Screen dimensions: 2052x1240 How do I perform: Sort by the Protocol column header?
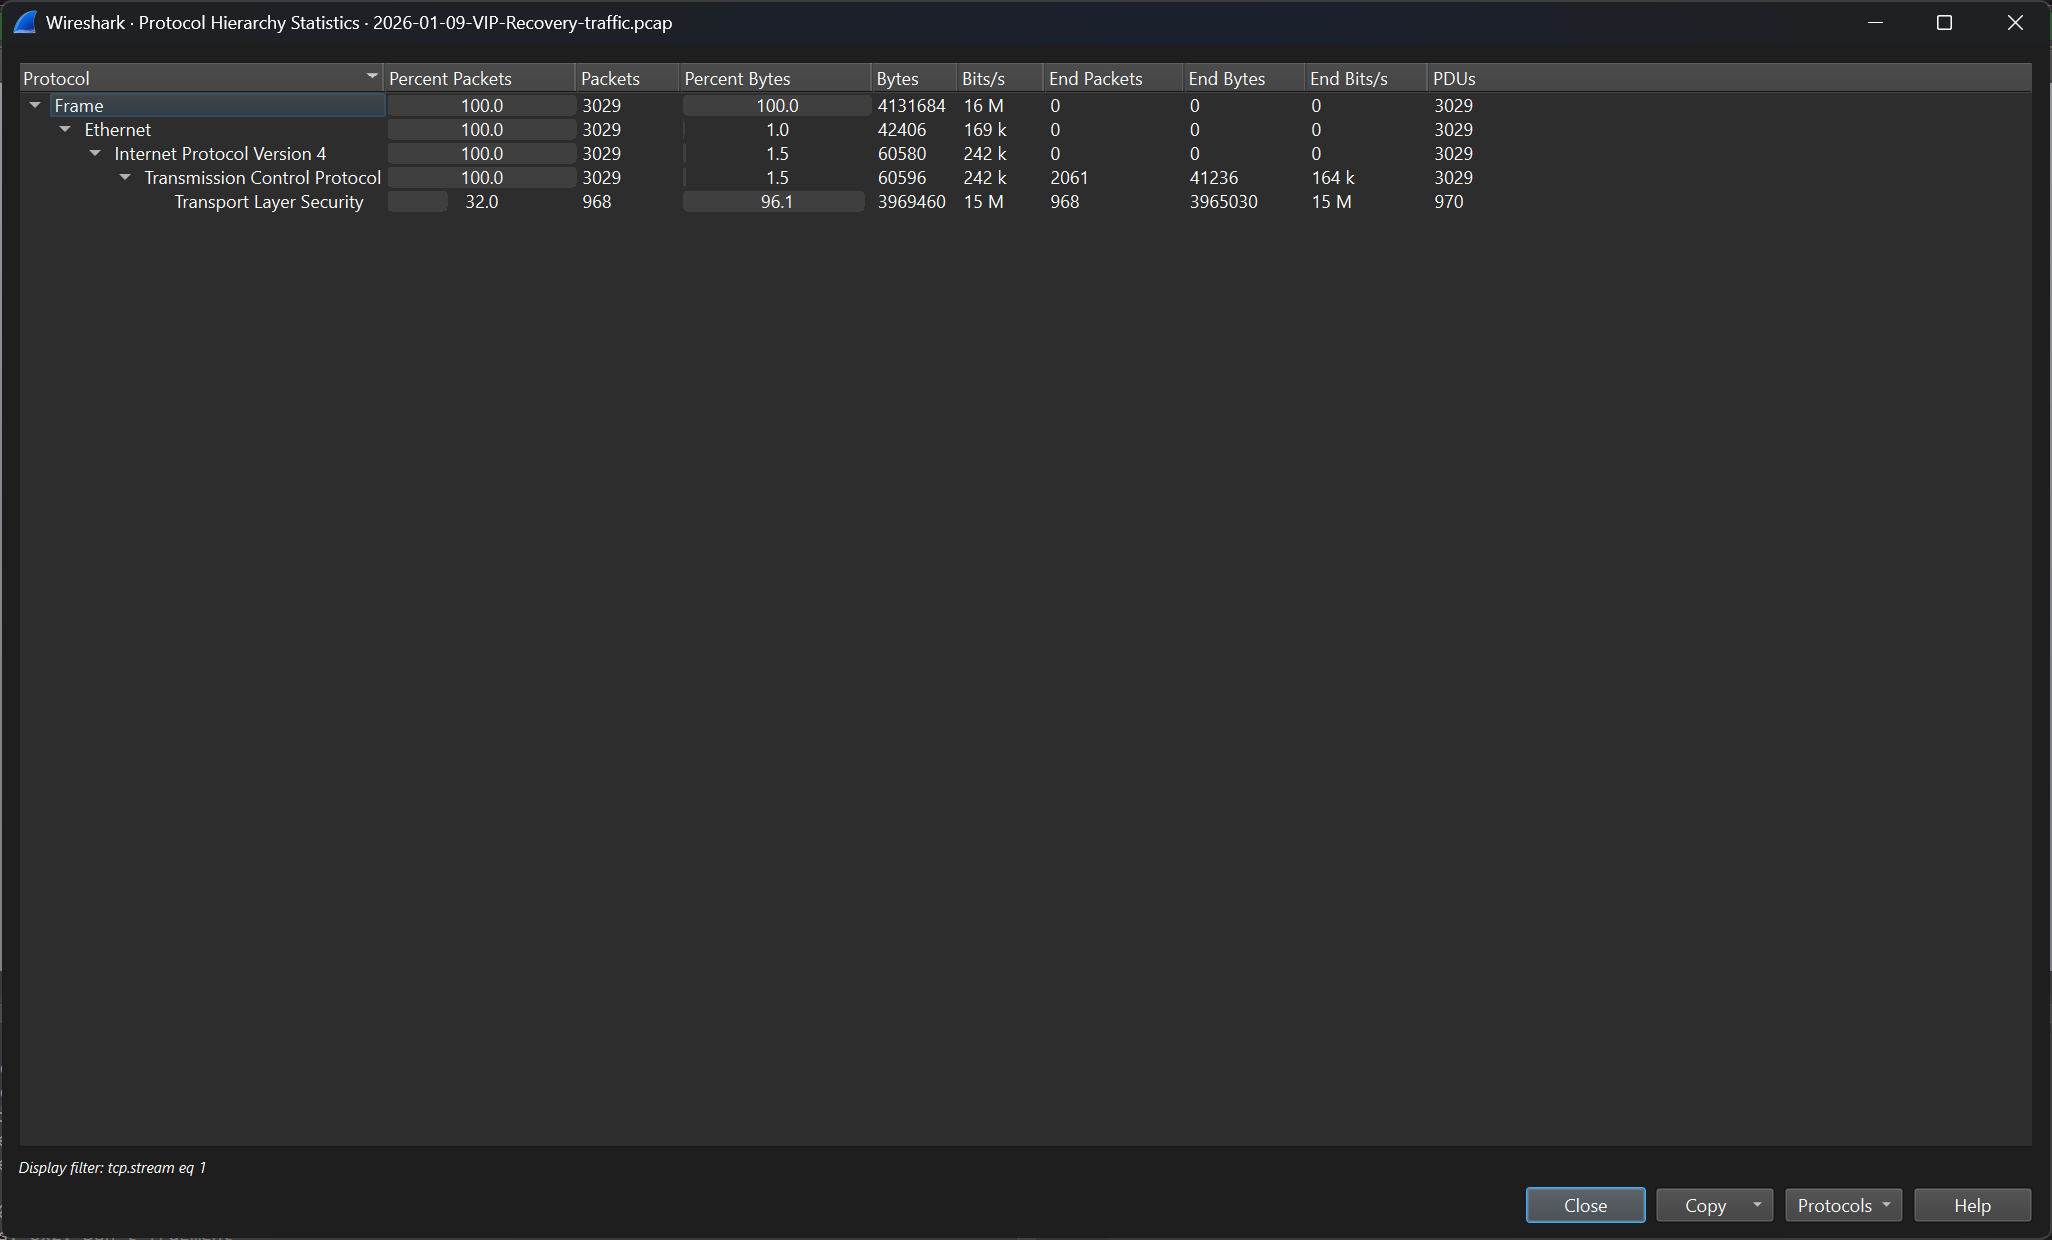[201, 78]
